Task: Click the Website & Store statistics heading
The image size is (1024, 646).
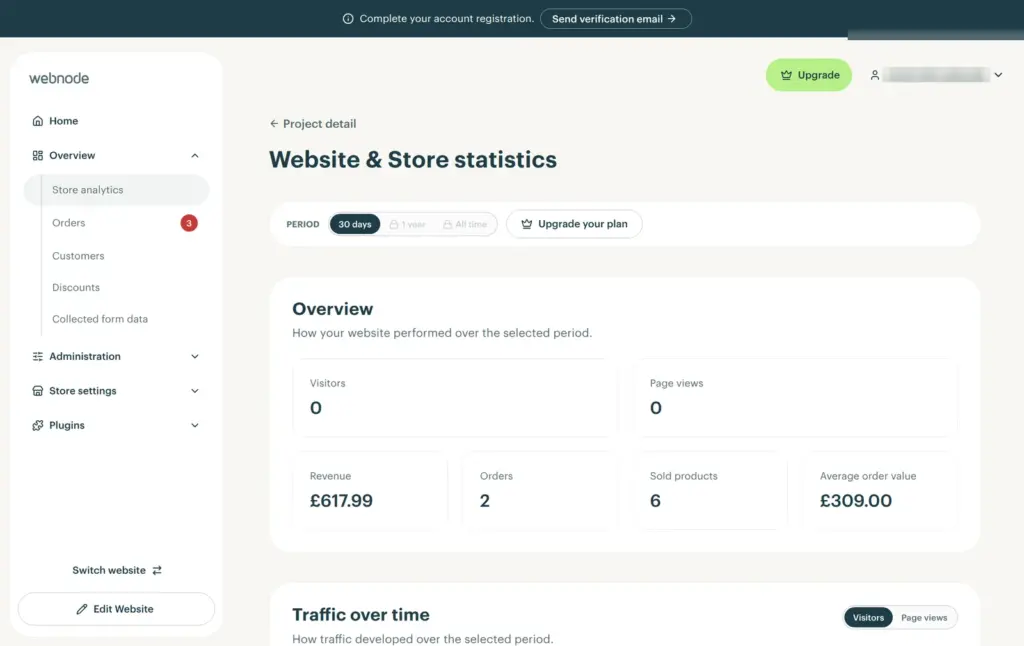Action: (x=413, y=160)
